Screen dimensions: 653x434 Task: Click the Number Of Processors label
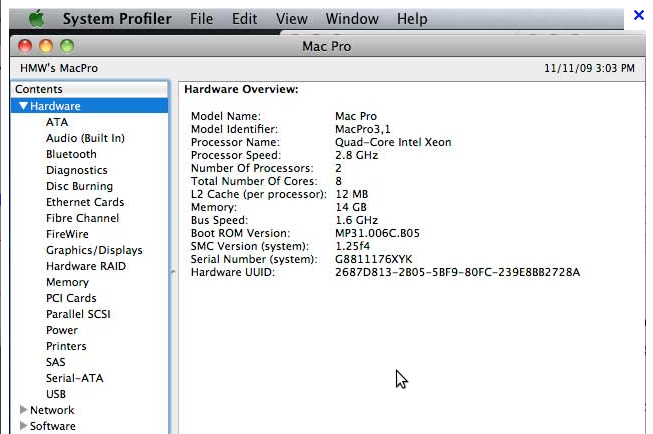(x=252, y=168)
